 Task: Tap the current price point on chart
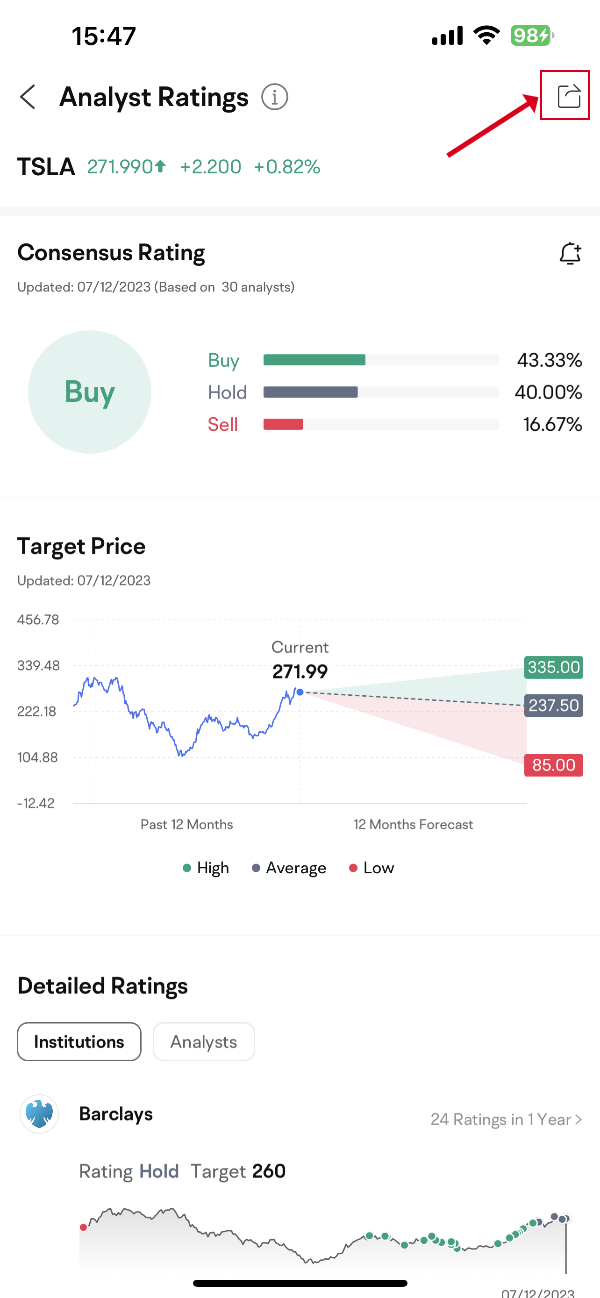click(299, 692)
